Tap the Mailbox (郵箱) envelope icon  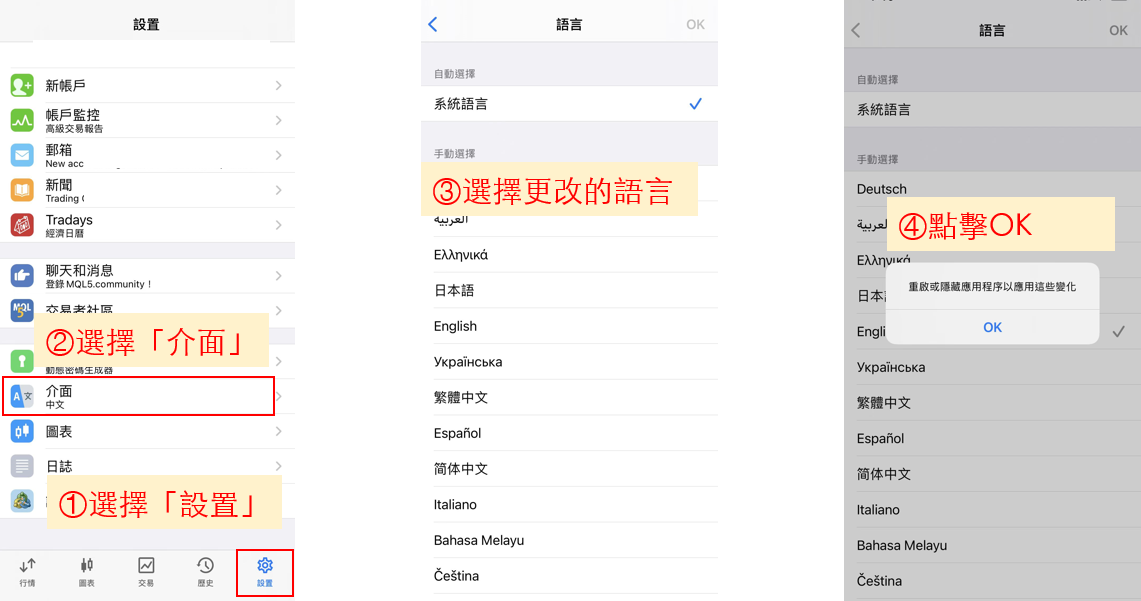[x=22, y=155]
